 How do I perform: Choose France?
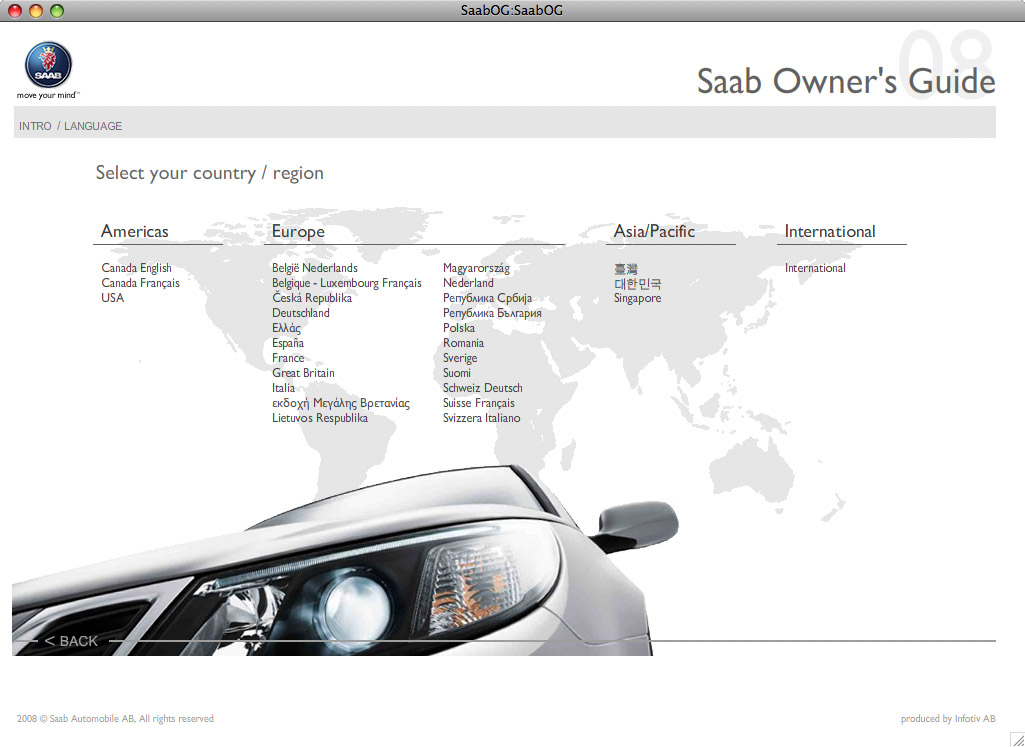[288, 358]
